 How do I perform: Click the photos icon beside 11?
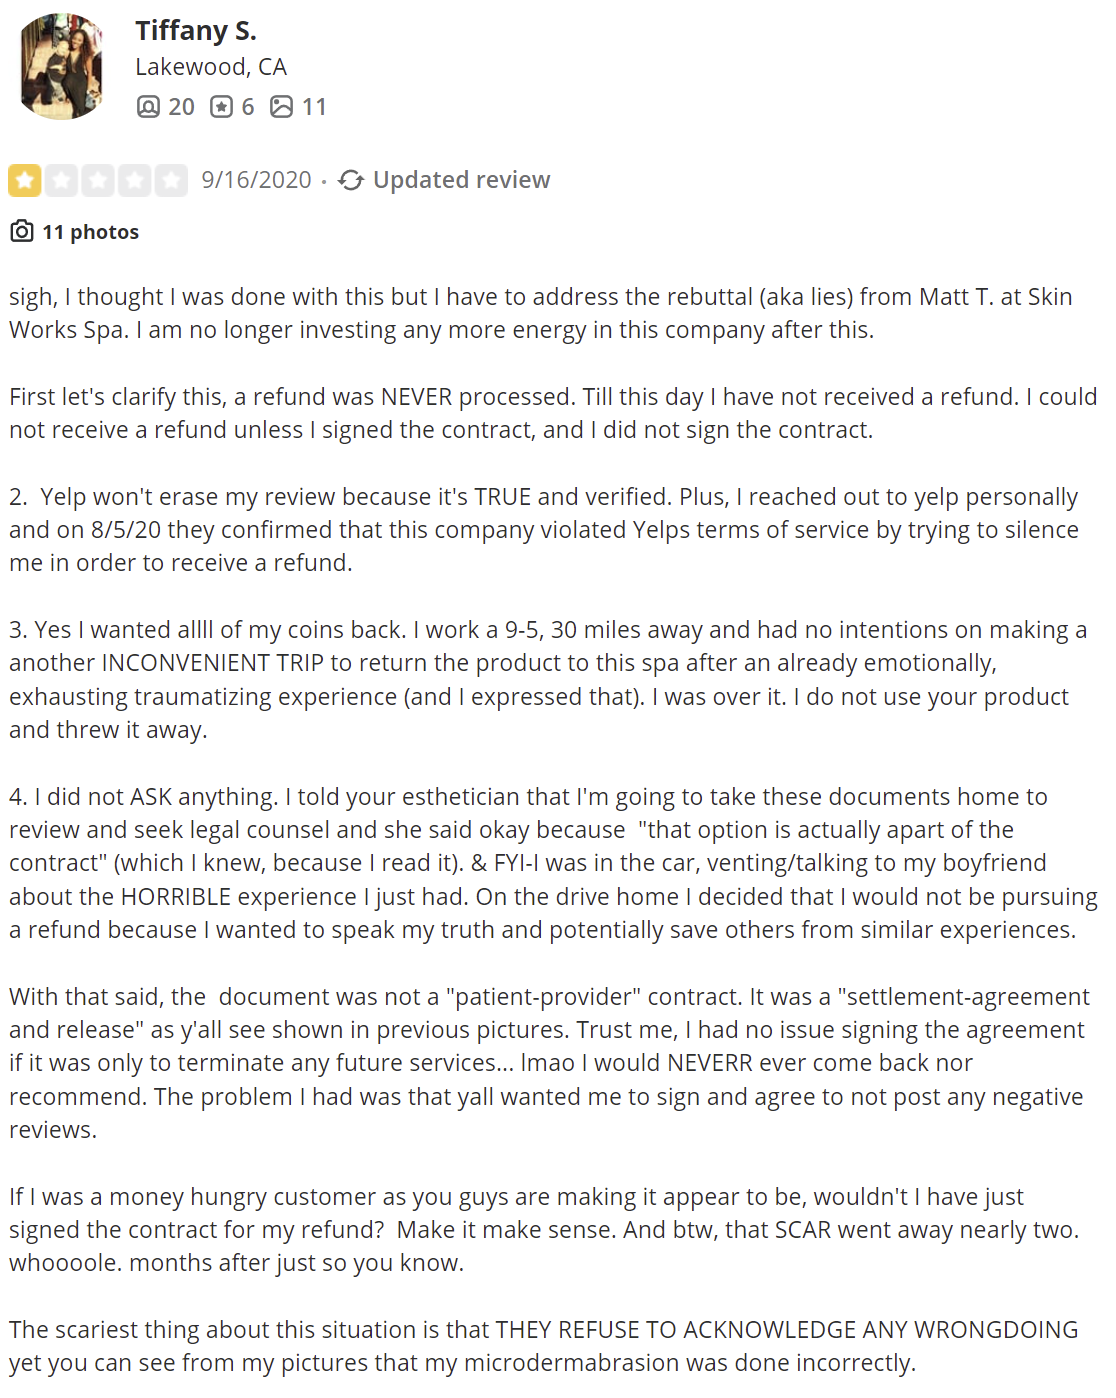(282, 107)
